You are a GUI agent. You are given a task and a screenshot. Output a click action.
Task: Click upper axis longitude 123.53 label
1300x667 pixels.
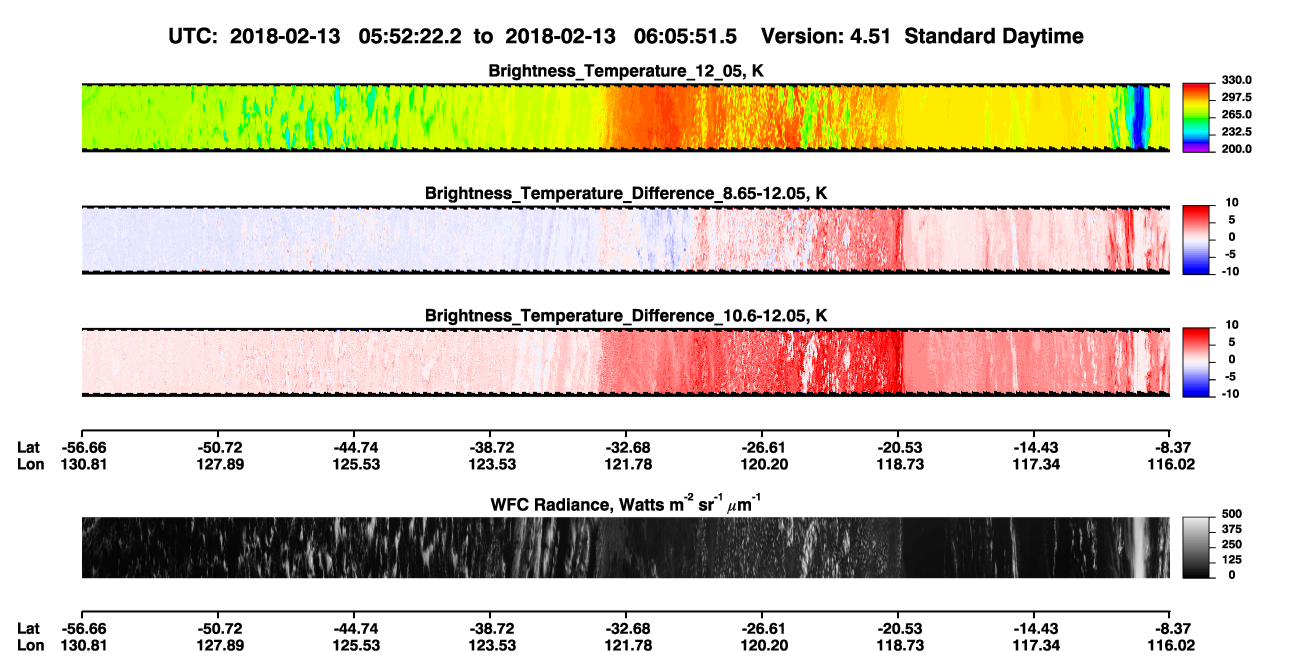(490, 464)
